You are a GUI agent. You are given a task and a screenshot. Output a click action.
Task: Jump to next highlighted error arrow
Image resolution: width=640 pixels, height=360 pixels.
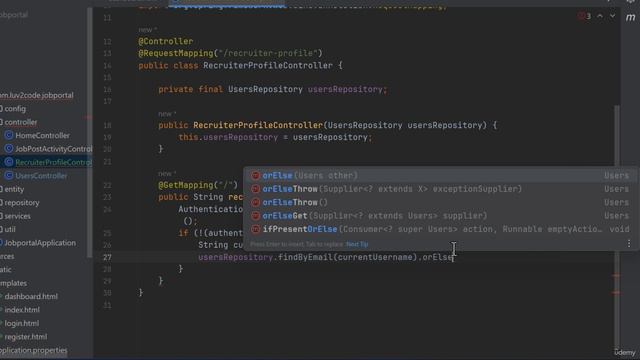(612, 16)
